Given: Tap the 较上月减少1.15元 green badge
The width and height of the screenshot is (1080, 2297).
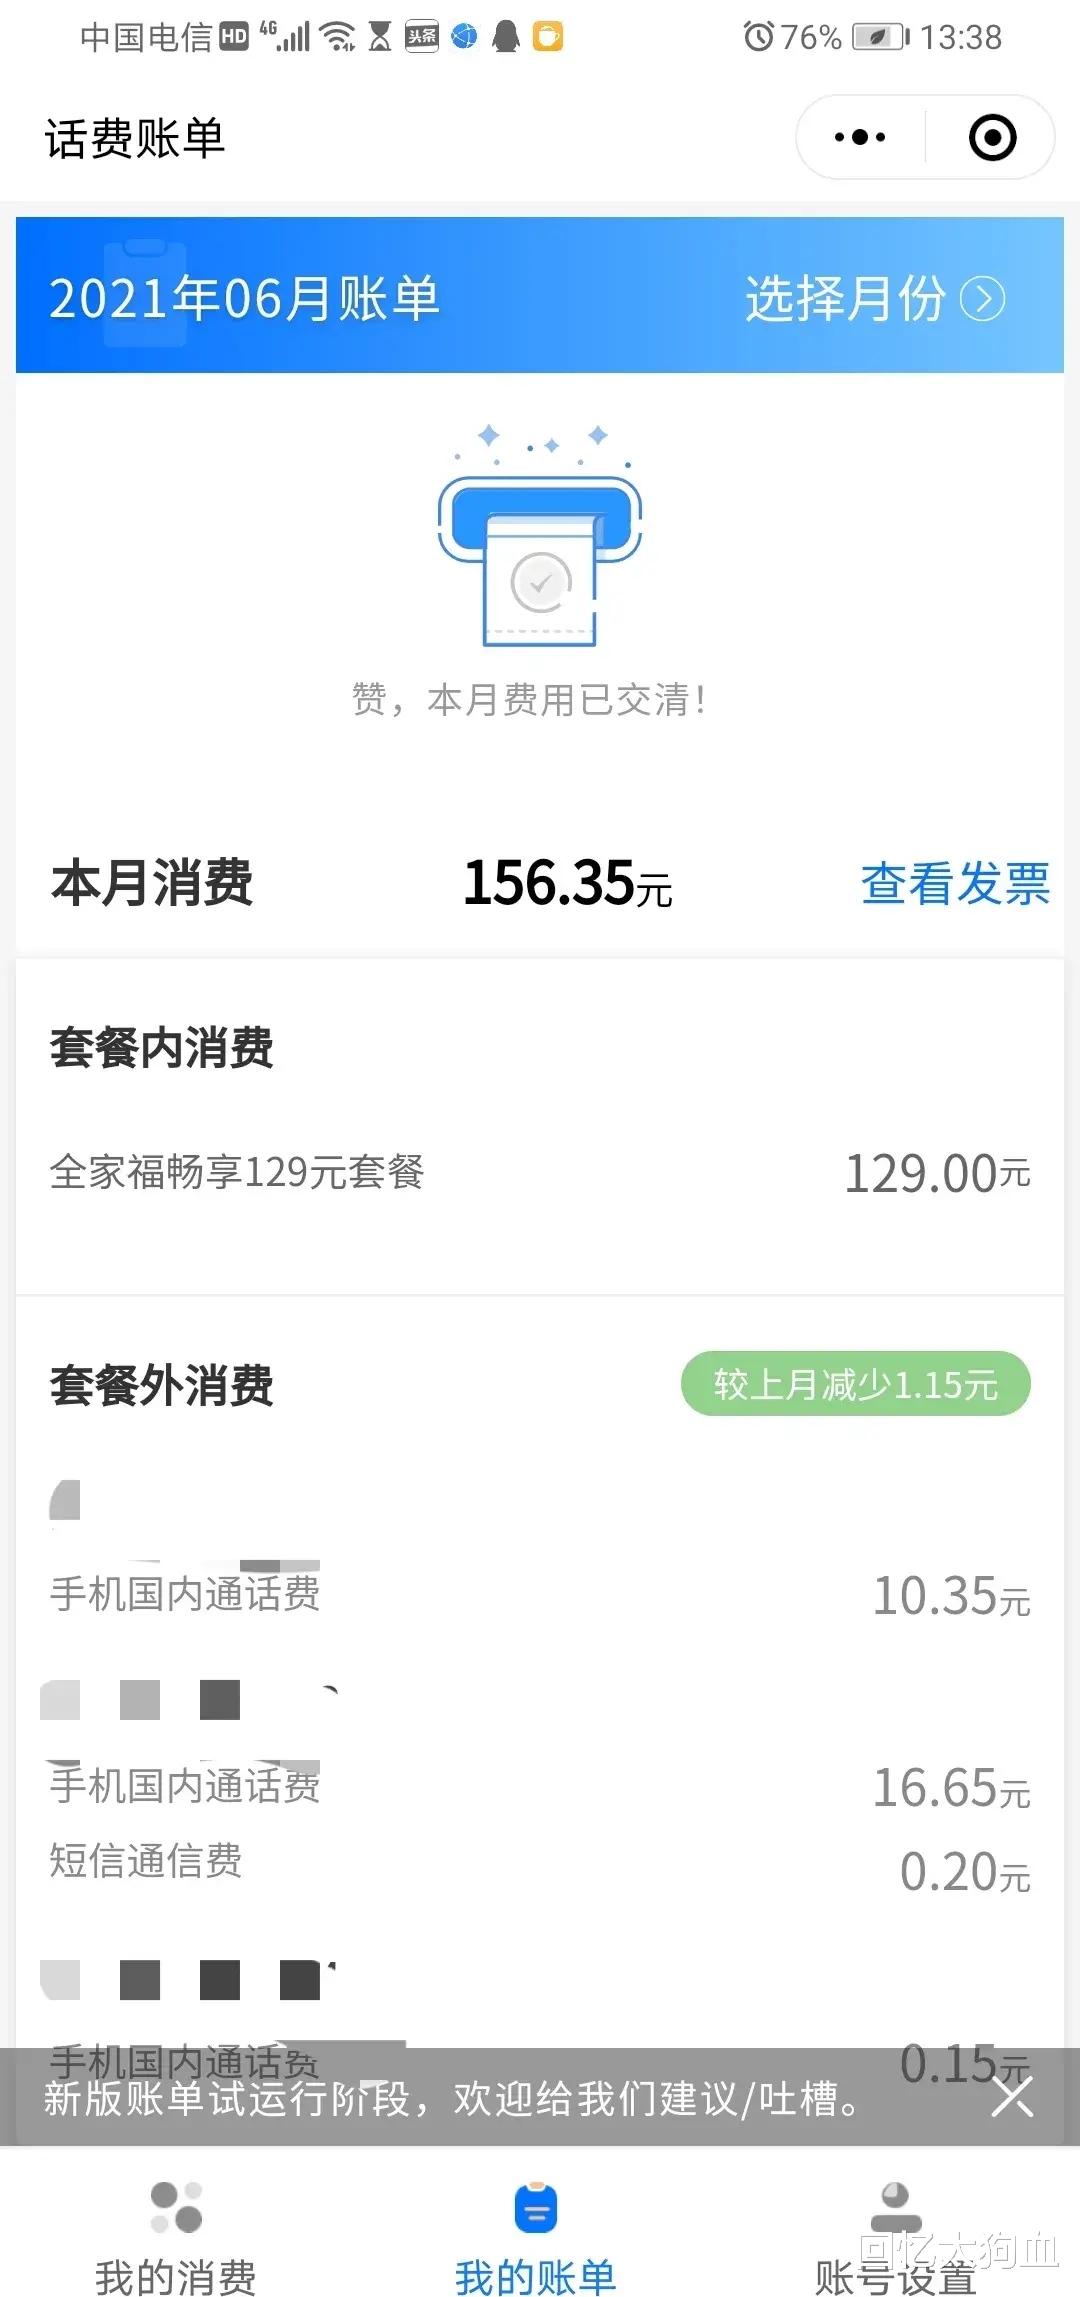Looking at the screenshot, I should (x=855, y=1385).
